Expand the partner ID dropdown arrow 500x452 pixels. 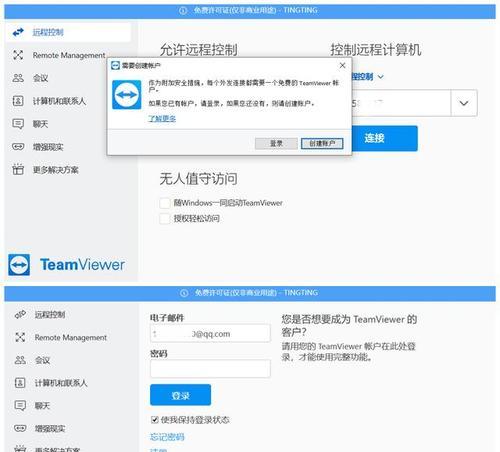click(464, 103)
